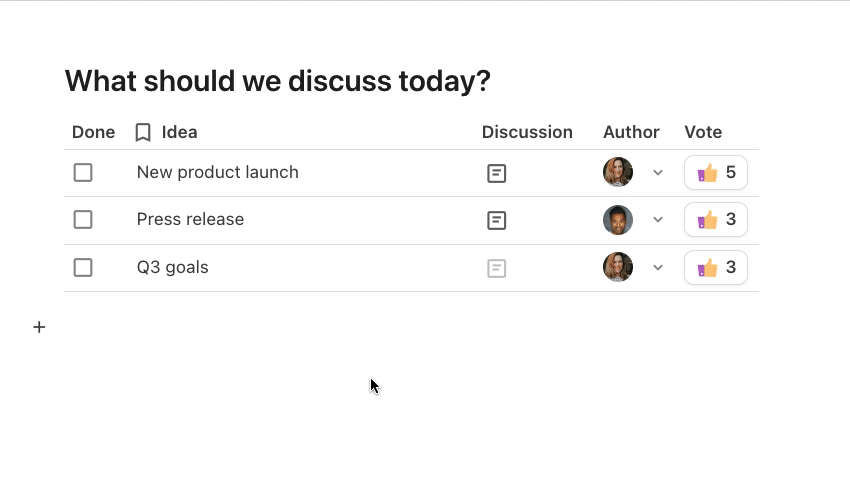The image size is (850, 492).
Task: Open discussion notes for New product launch
Action: tap(497, 173)
